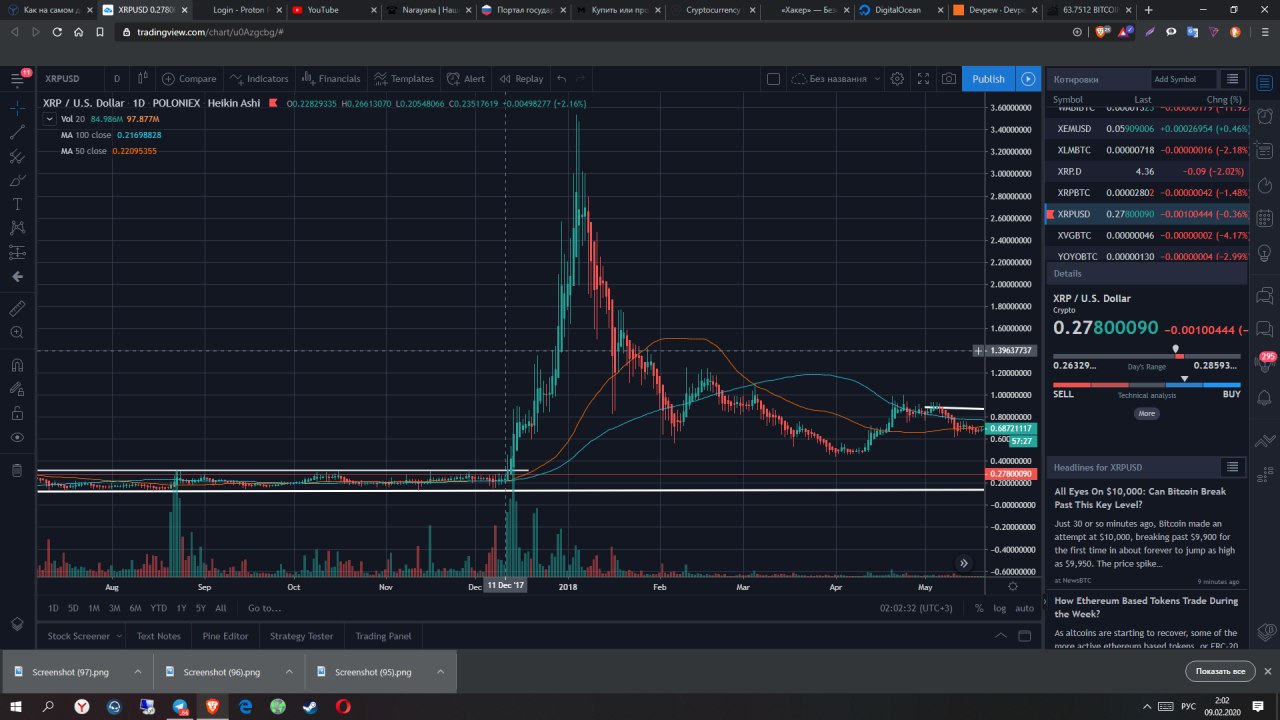Open watchlist list menu icon

point(1233,79)
